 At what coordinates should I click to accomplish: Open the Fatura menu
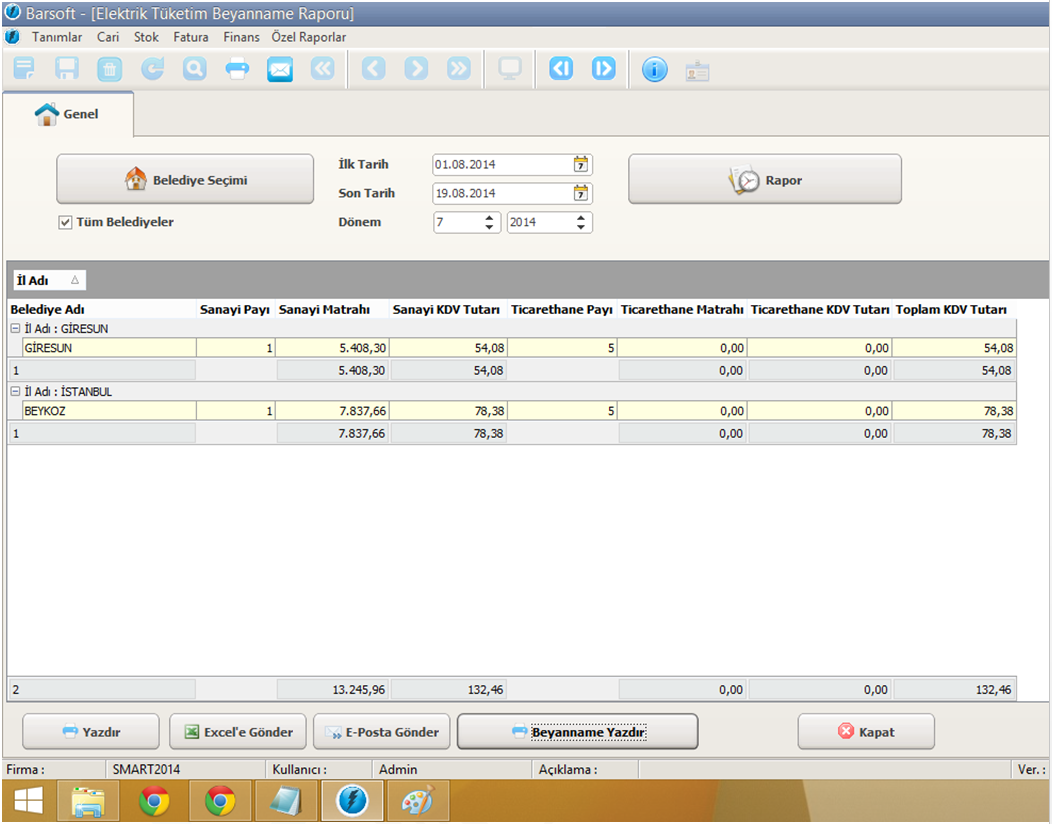click(191, 37)
